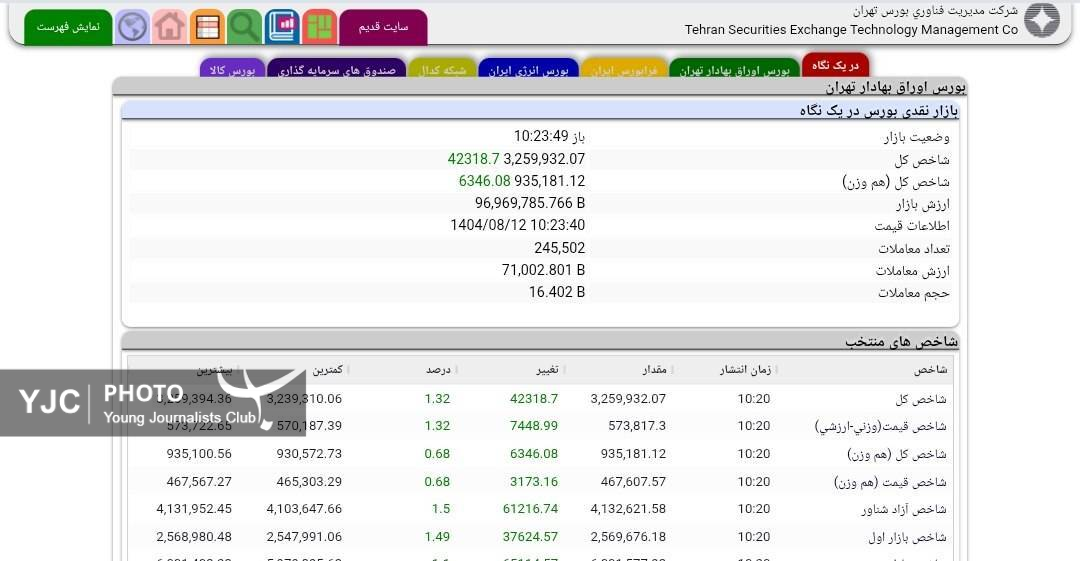Viewport: 1080px width, 561px height.
Task: Go to the home page icon
Action: tap(169, 27)
